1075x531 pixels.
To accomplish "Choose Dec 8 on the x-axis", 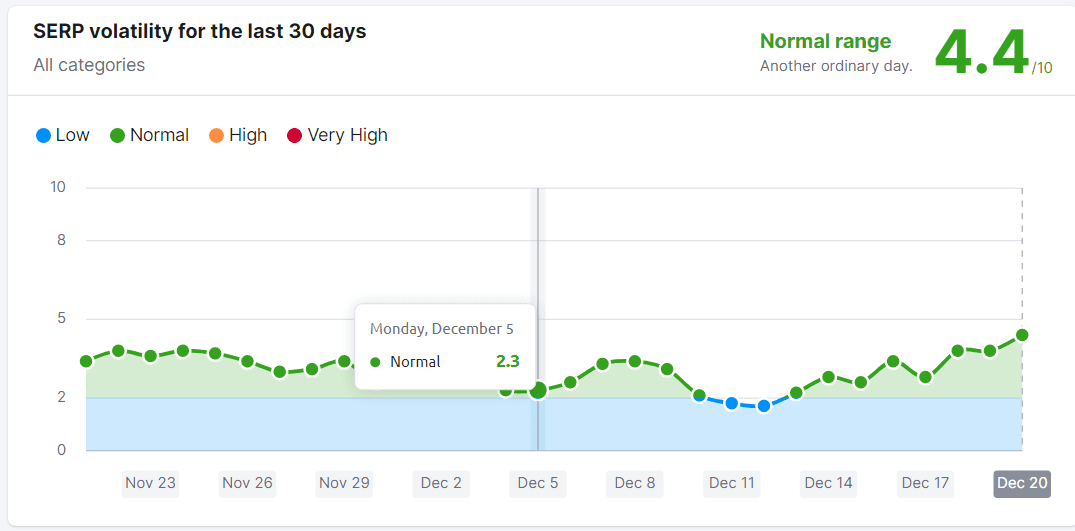I will tap(635, 483).
